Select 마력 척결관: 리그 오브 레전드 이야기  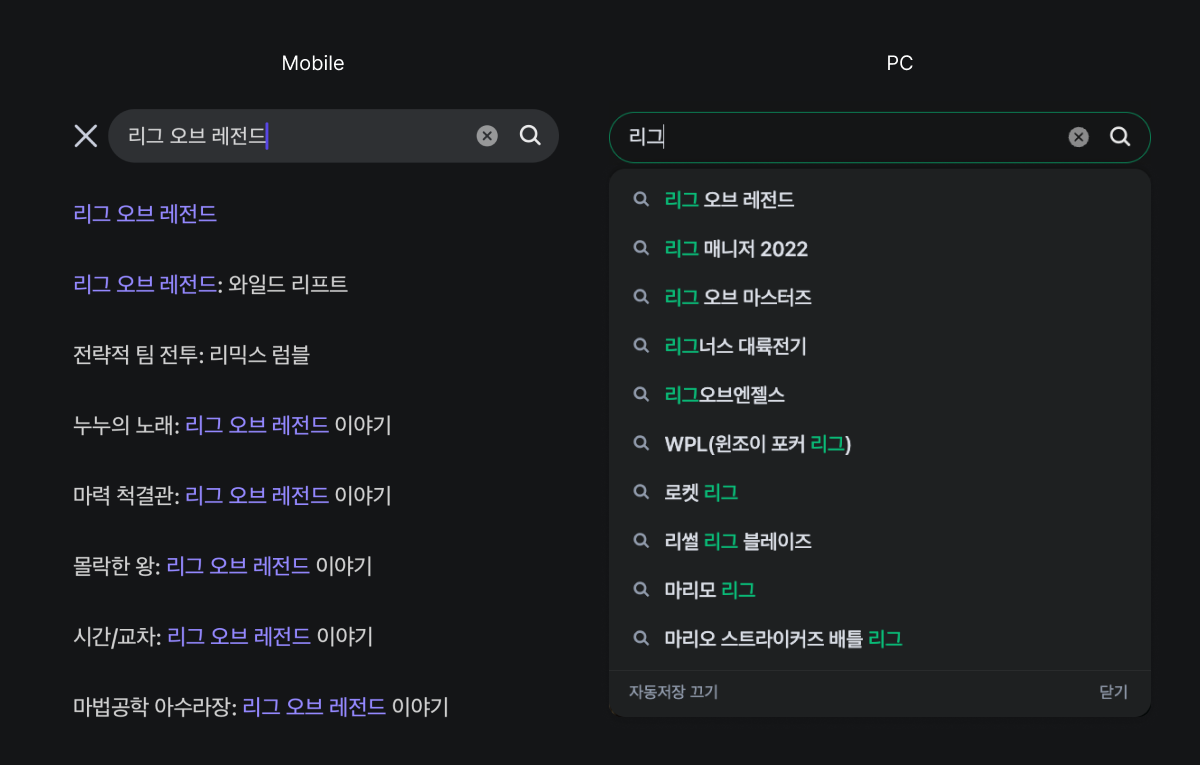(232, 495)
